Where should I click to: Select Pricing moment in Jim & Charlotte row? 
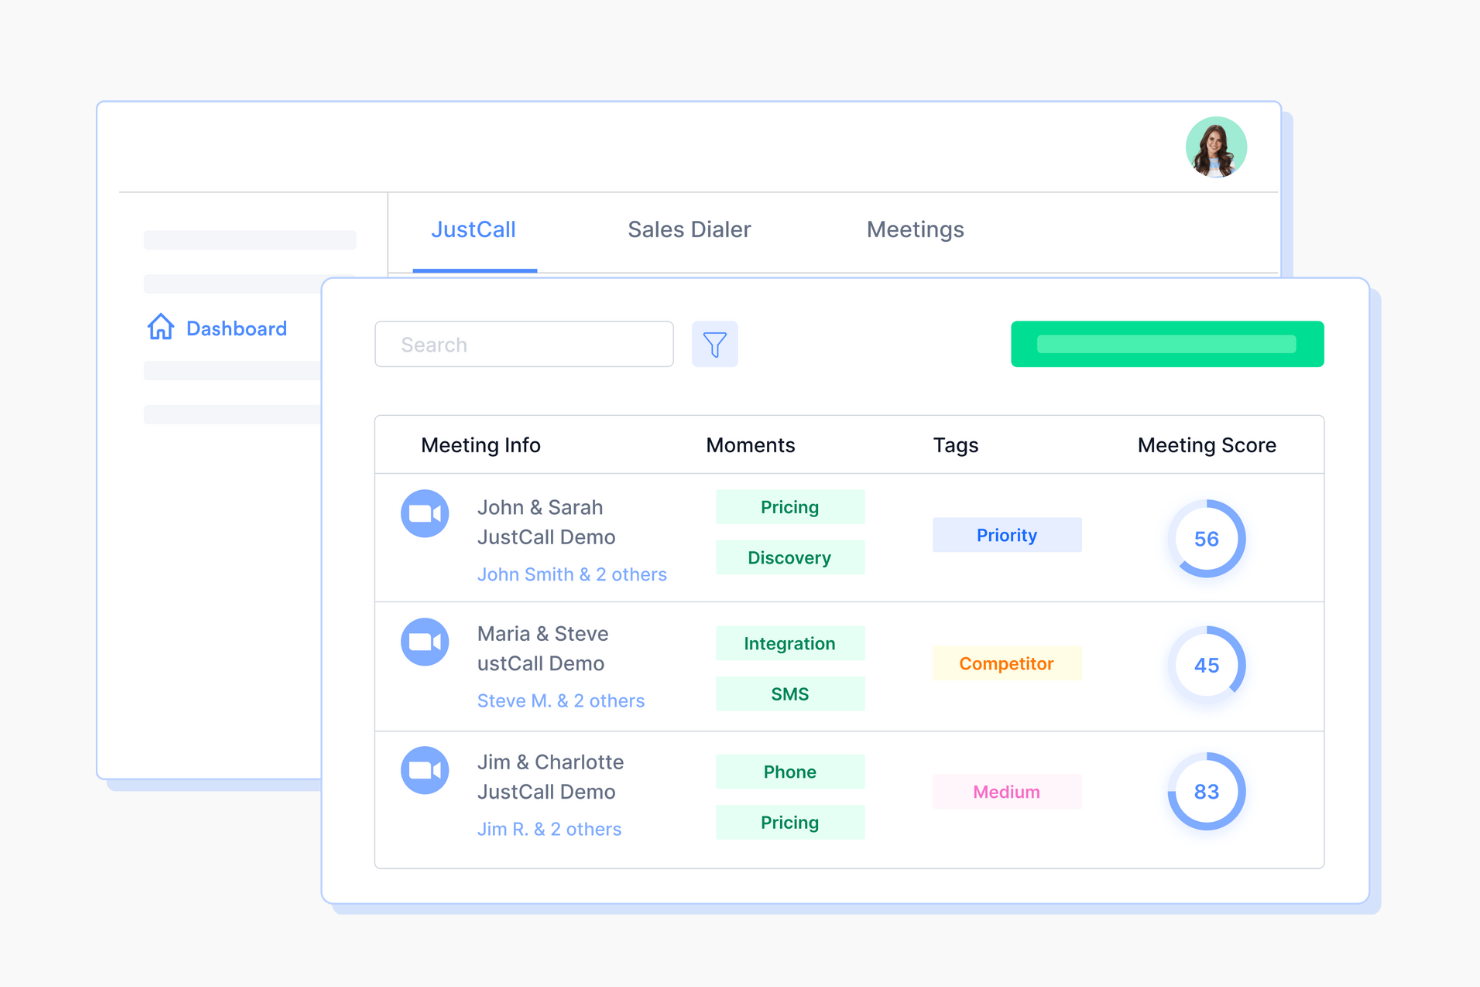click(x=790, y=822)
